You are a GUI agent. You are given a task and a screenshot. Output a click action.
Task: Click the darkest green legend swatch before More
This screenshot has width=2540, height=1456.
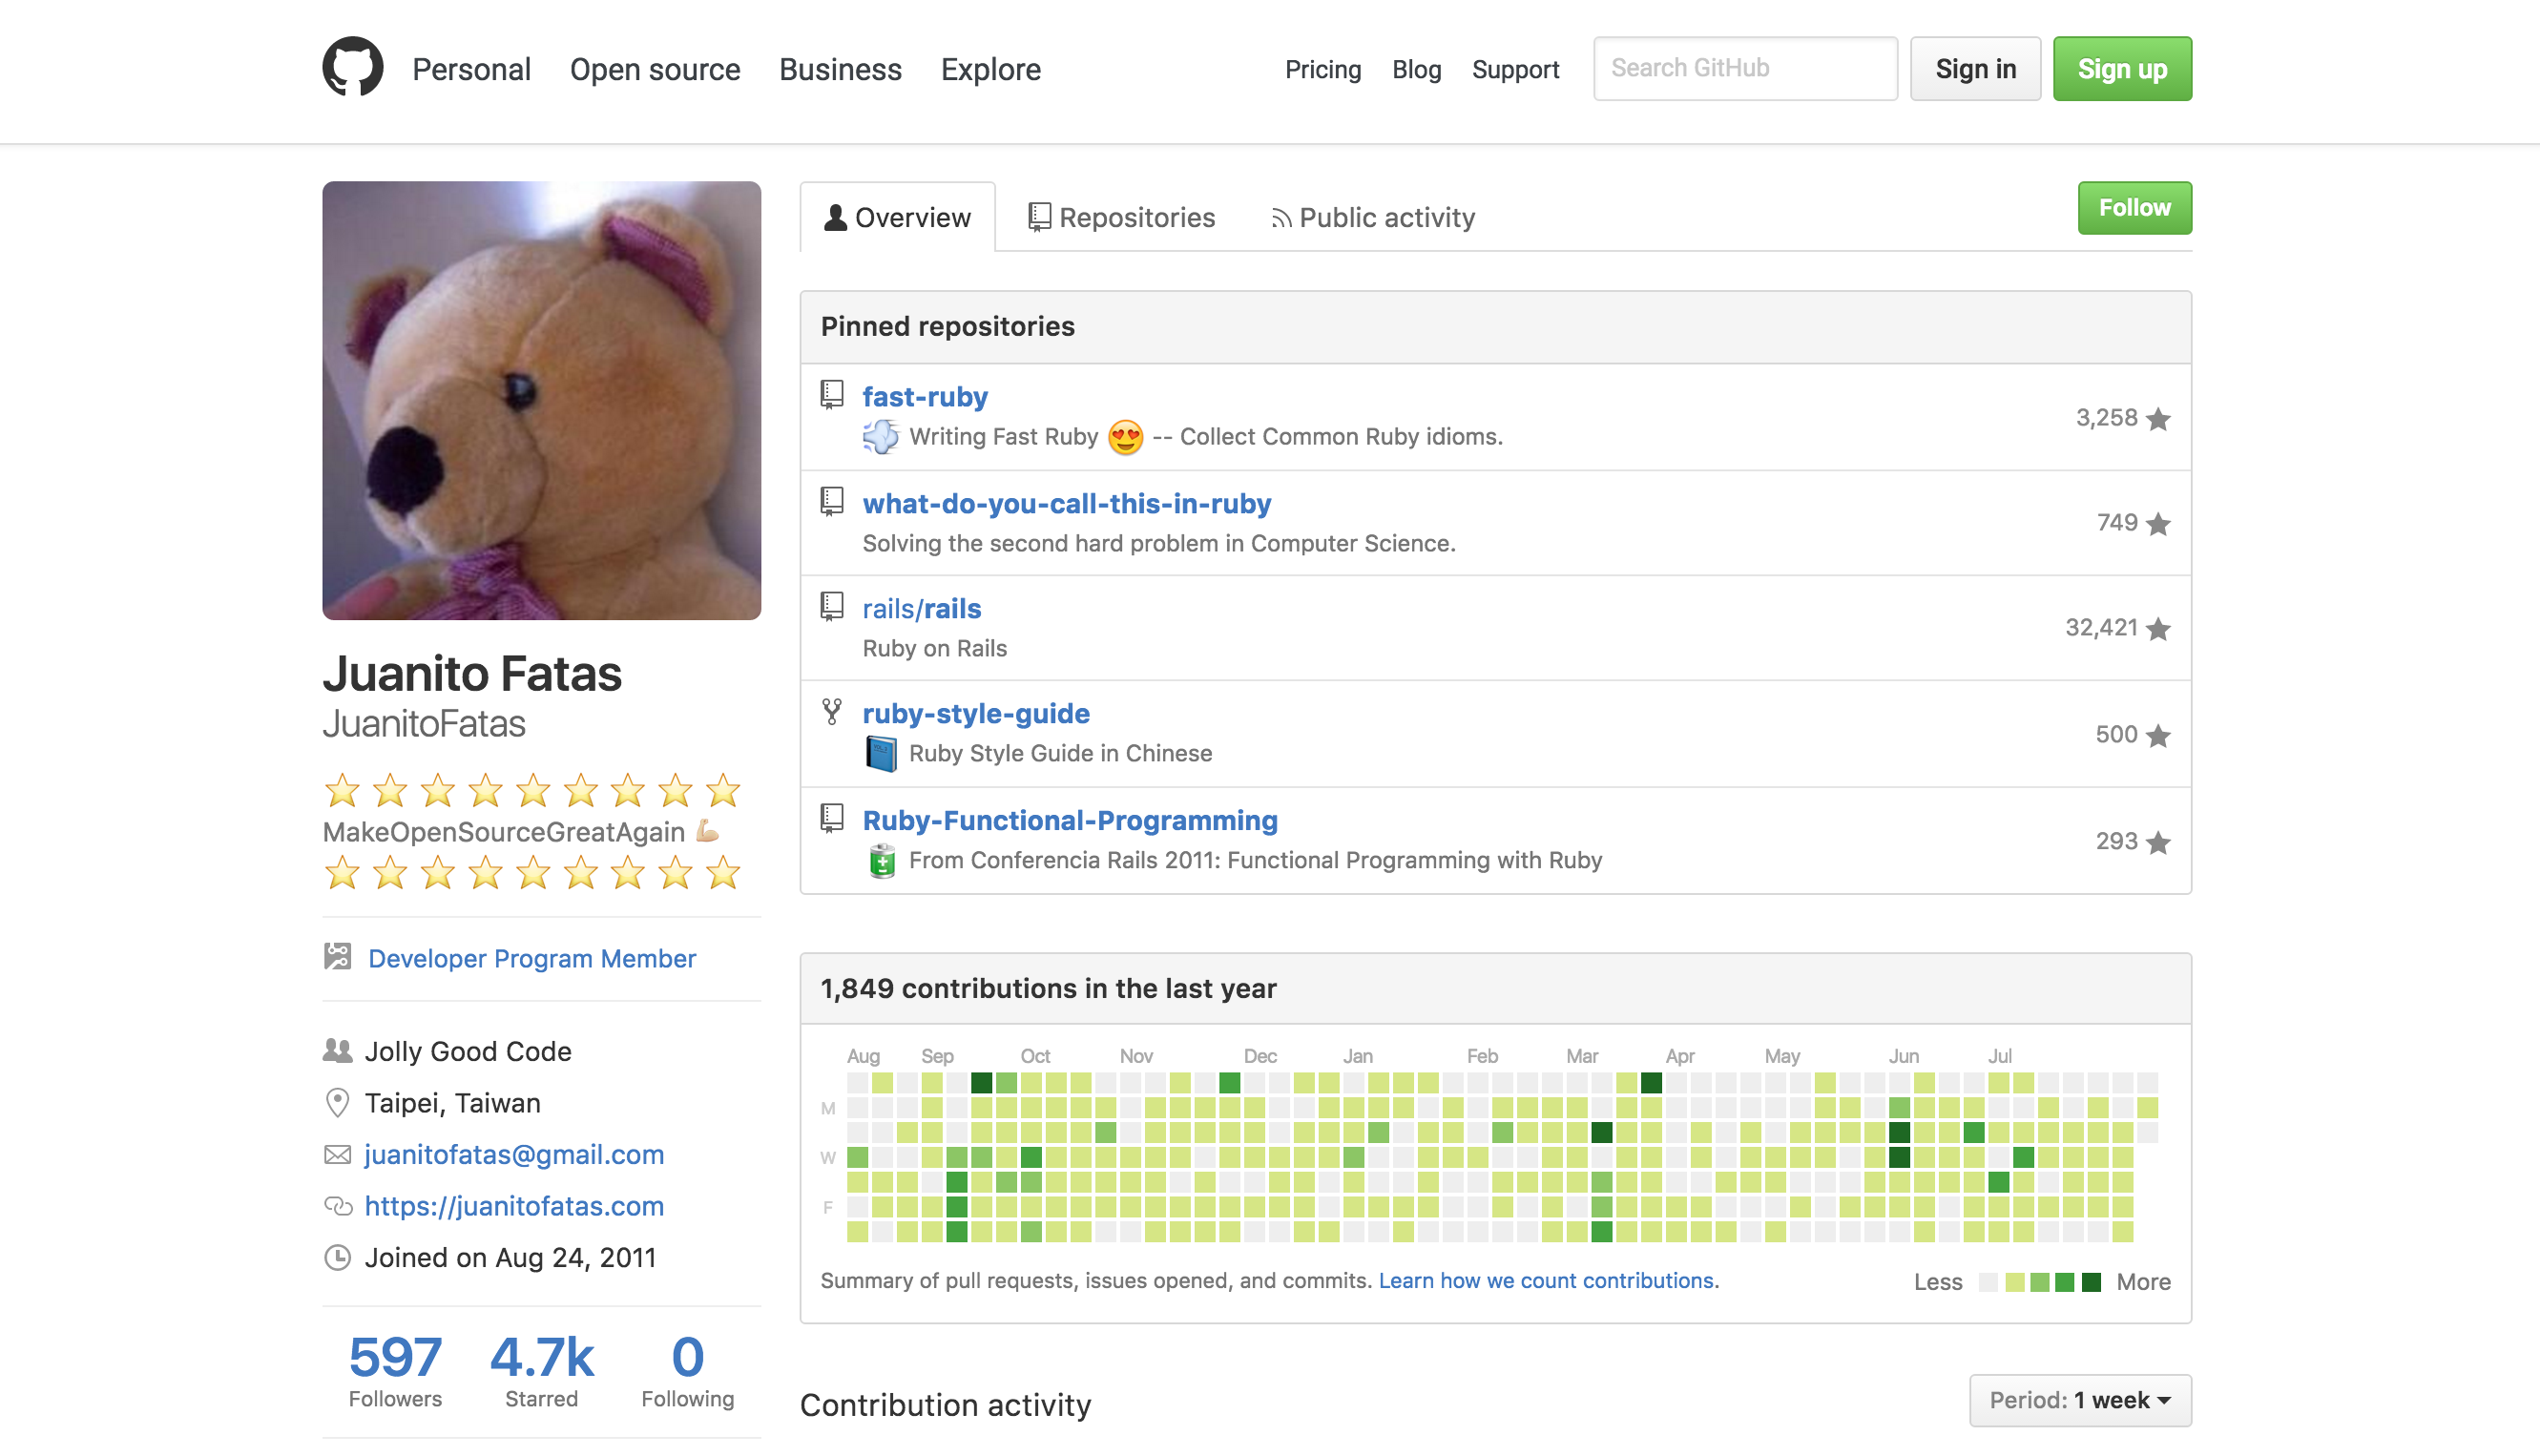click(2091, 1282)
